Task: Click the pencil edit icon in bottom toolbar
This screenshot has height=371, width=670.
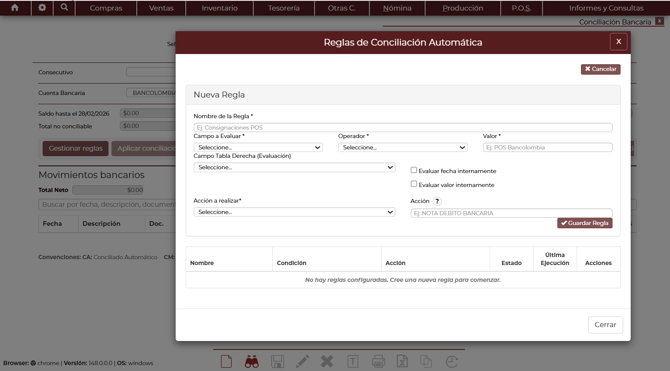Action: coord(302,362)
